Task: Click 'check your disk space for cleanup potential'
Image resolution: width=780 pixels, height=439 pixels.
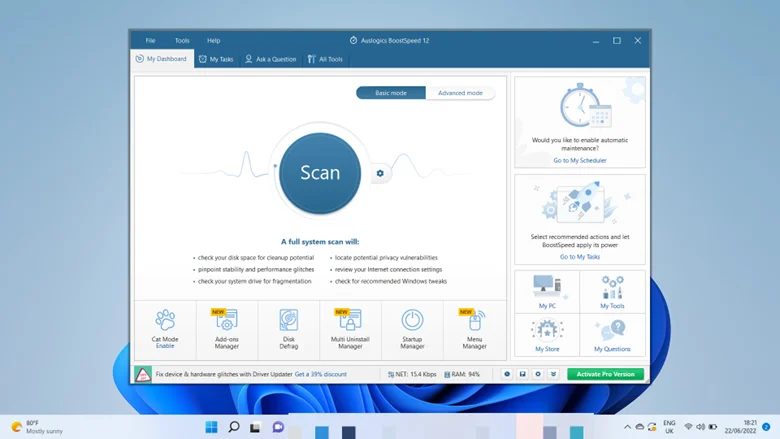Action: coord(256,258)
